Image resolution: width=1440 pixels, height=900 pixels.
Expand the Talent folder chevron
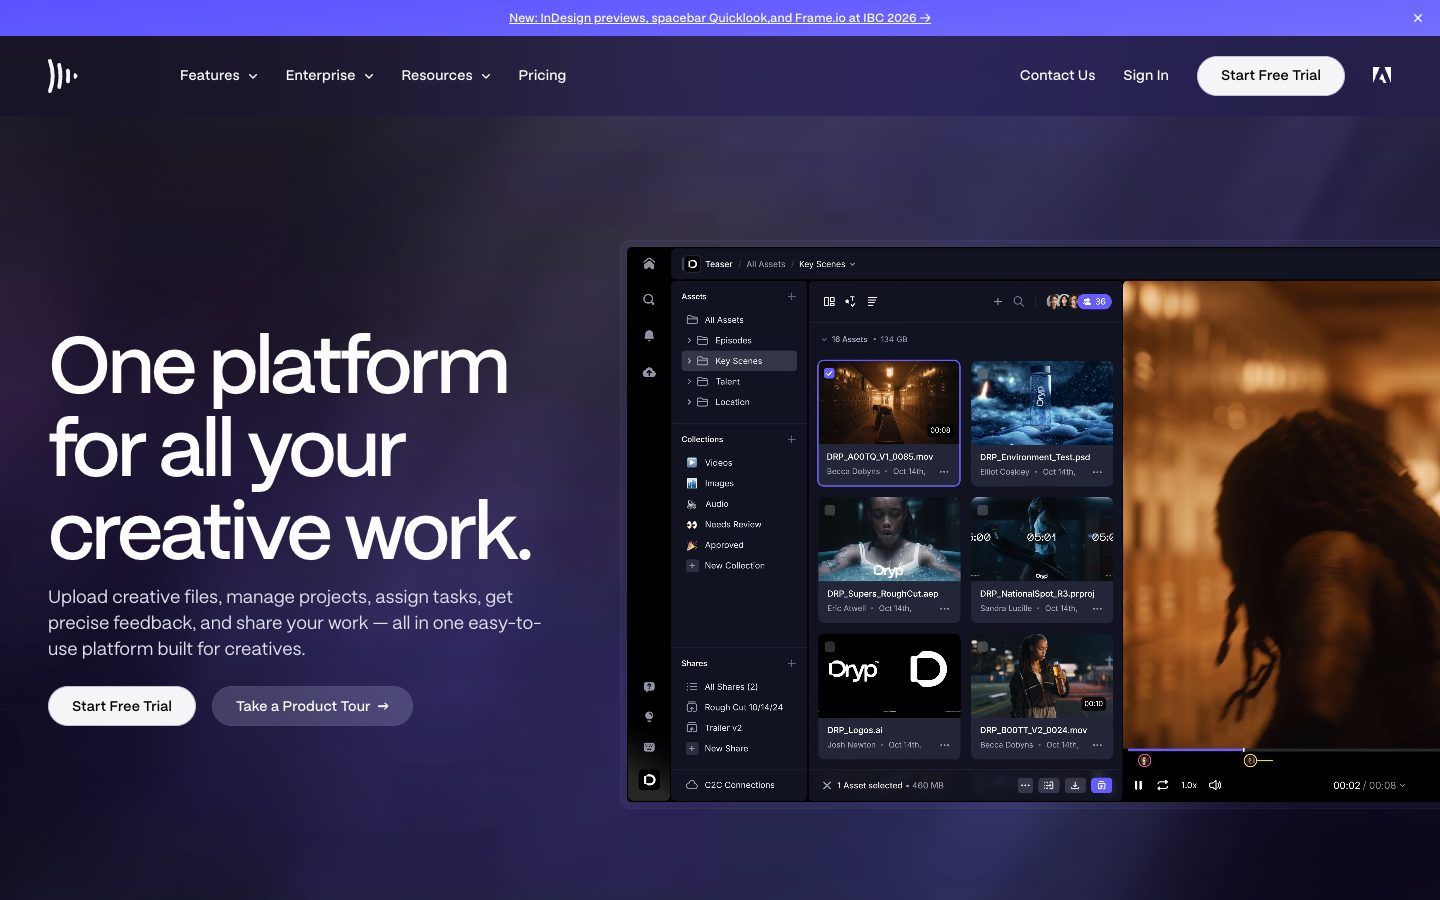tap(689, 382)
